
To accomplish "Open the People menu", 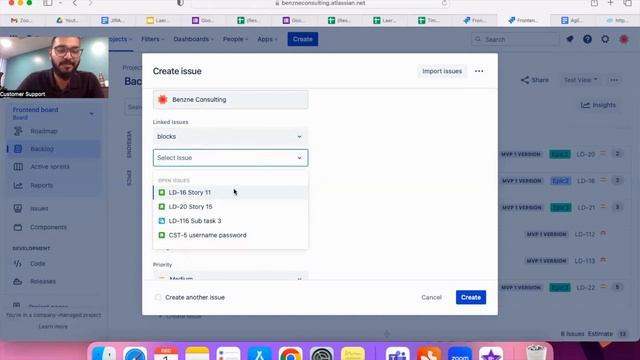I will tap(236, 39).
